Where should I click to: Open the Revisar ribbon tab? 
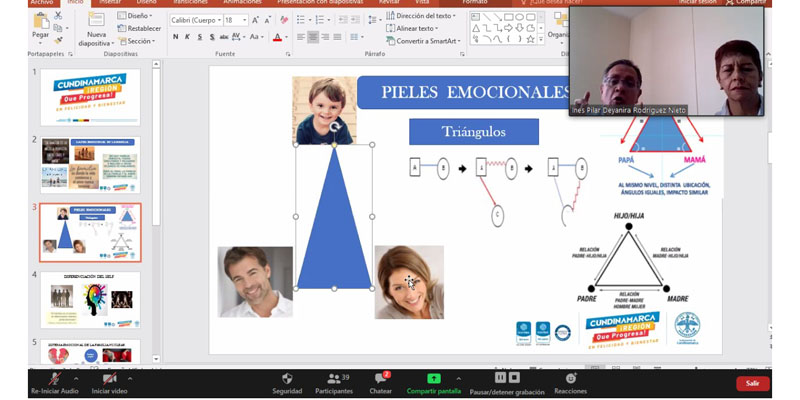point(389,2)
